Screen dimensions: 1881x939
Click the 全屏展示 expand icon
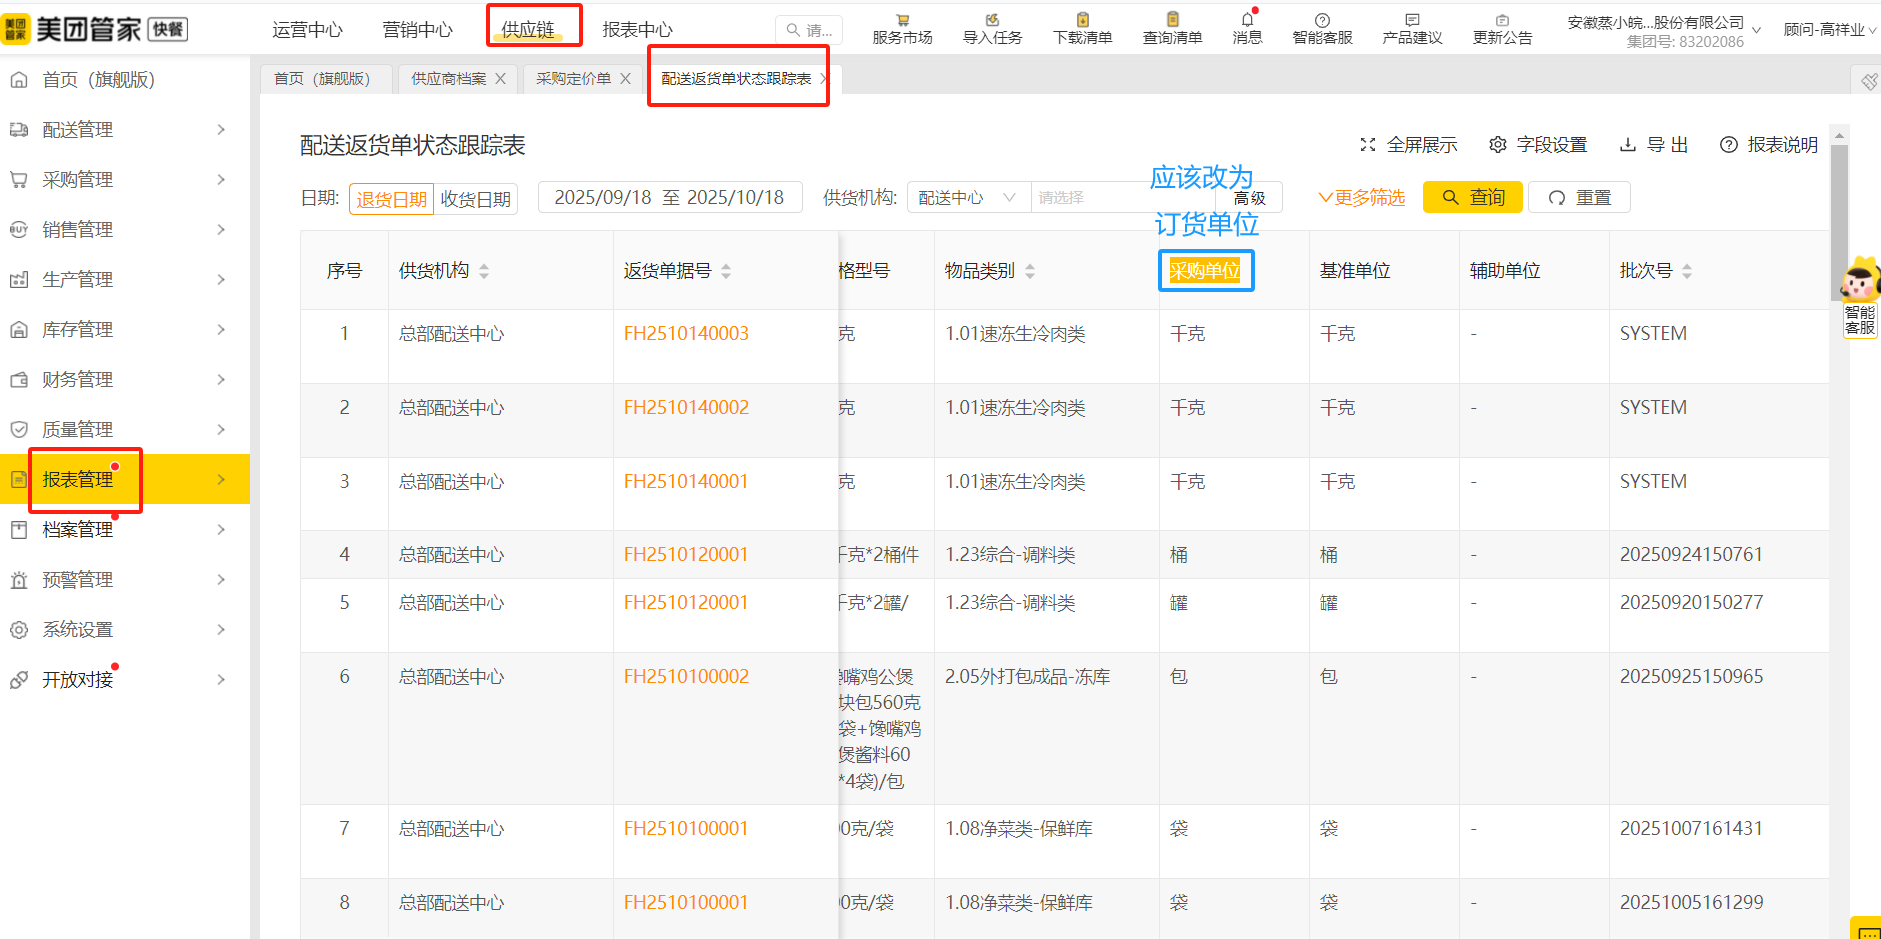[1368, 145]
